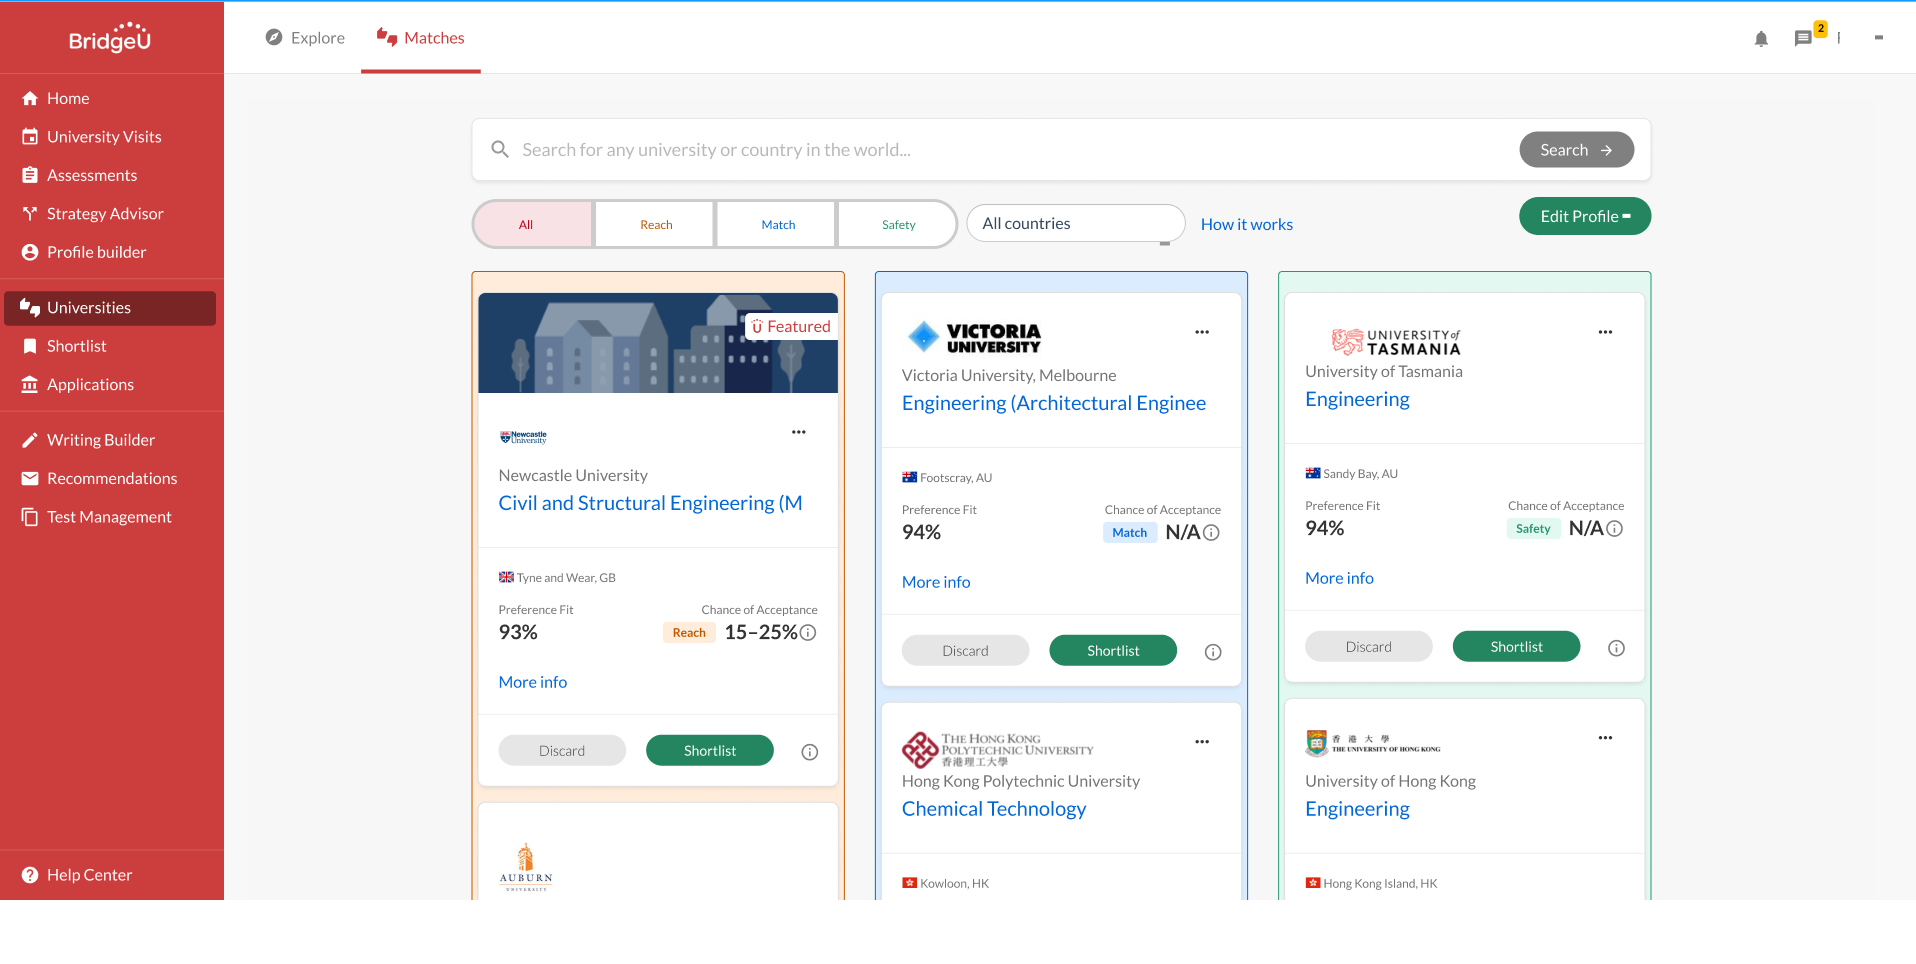This screenshot has height=964, width=1916.
Task: Select Universities in sidebar
Action: tap(110, 308)
